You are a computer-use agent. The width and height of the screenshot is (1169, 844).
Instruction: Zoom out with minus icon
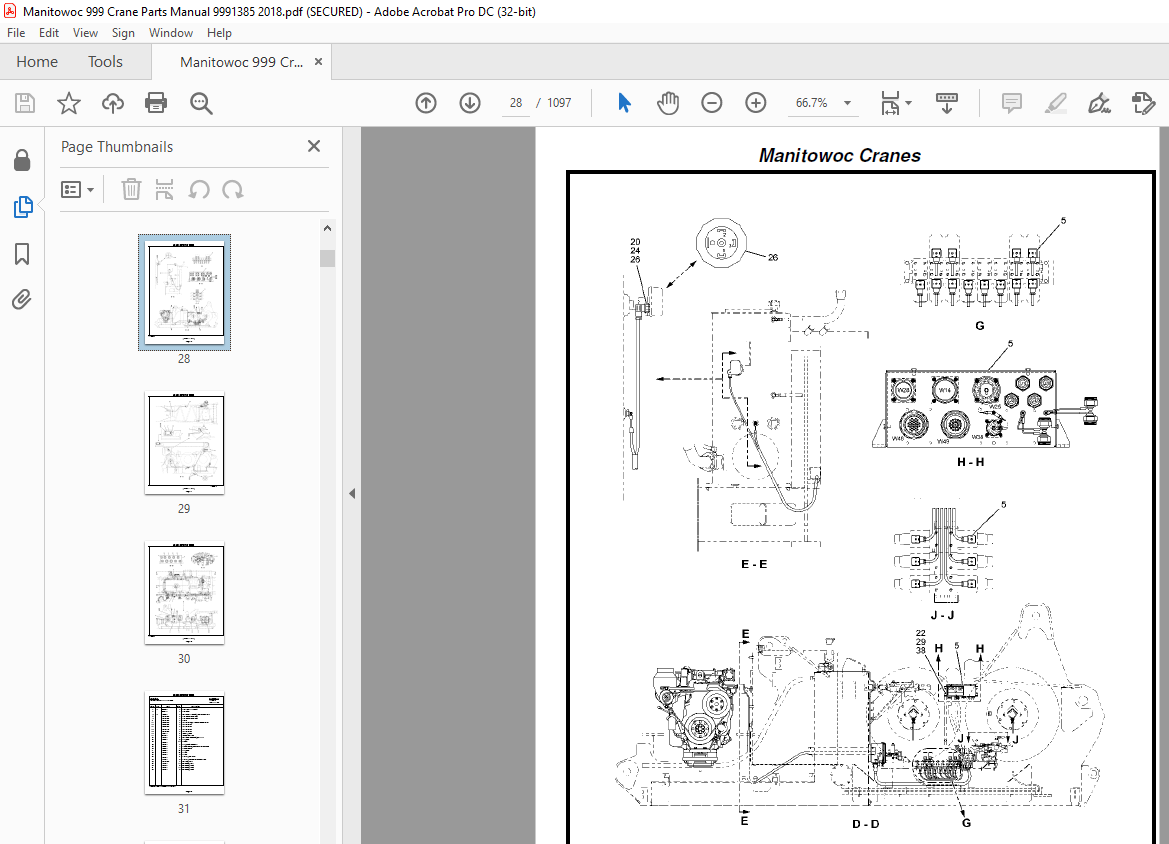tap(711, 103)
